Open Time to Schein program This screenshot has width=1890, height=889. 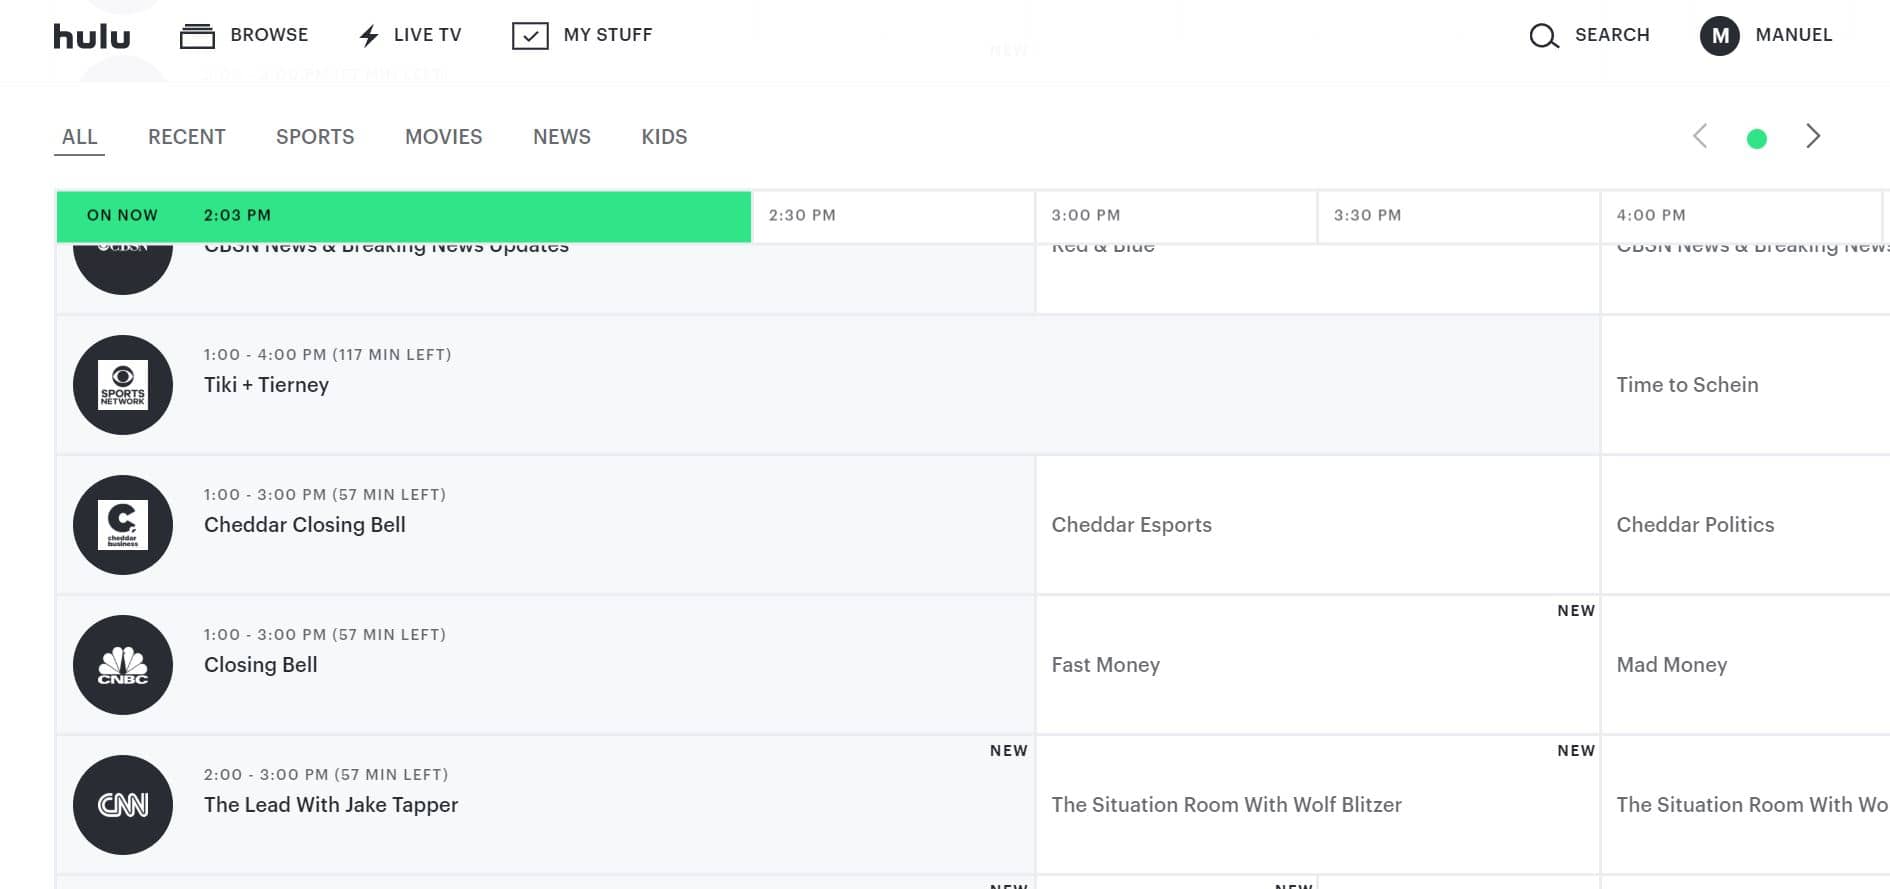coord(1746,385)
